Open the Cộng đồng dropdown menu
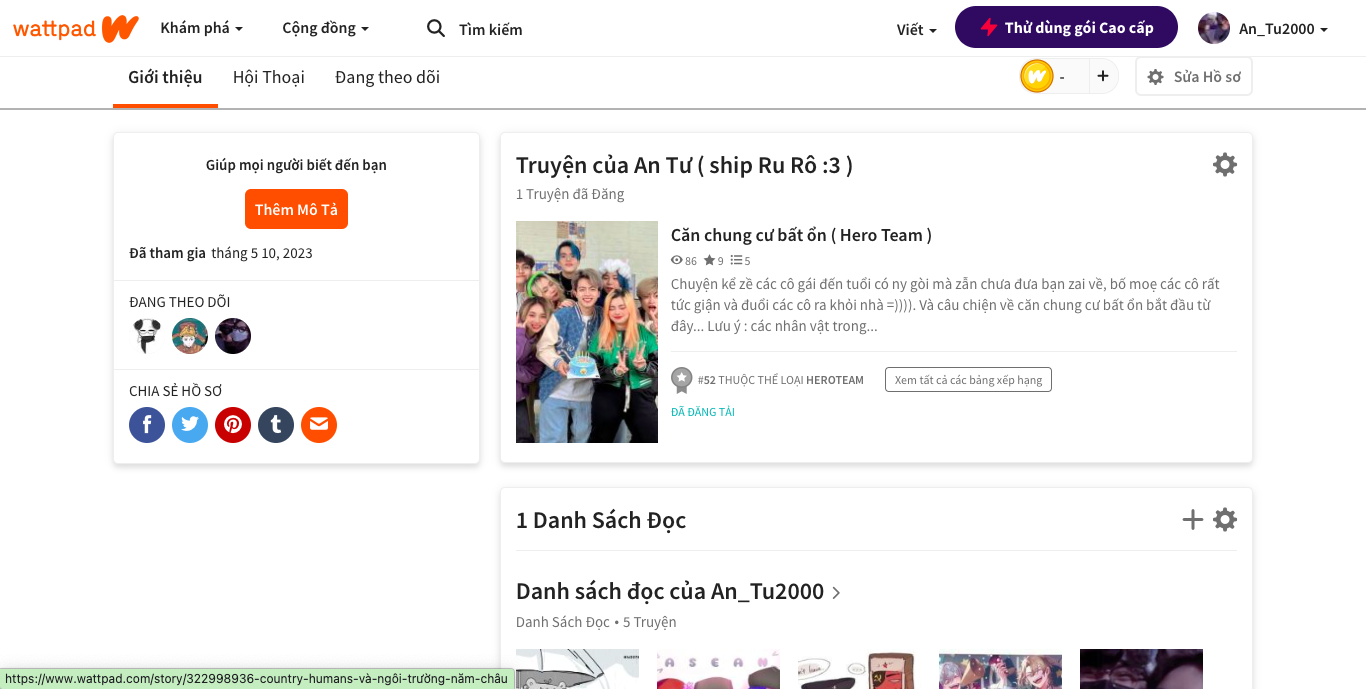 pos(325,28)
